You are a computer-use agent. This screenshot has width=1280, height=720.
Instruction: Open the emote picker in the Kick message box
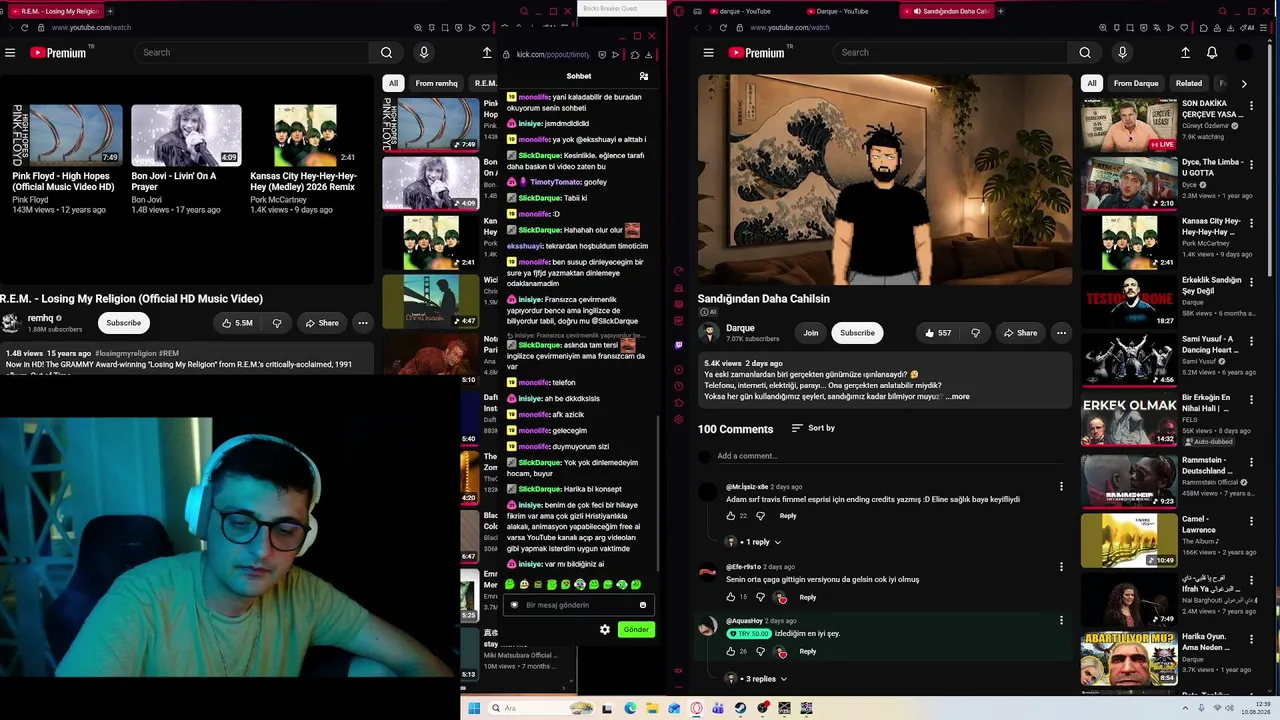(643, 605)
